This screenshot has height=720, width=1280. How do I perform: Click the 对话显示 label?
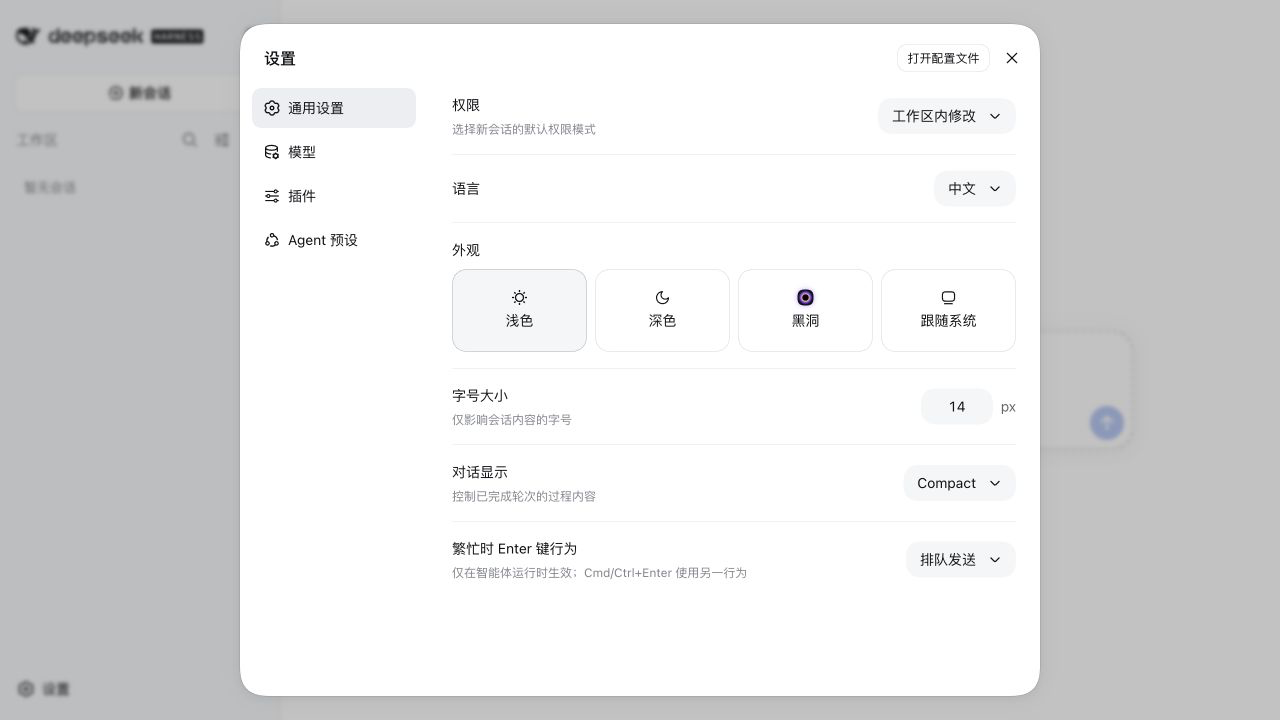tap(480, 472)
